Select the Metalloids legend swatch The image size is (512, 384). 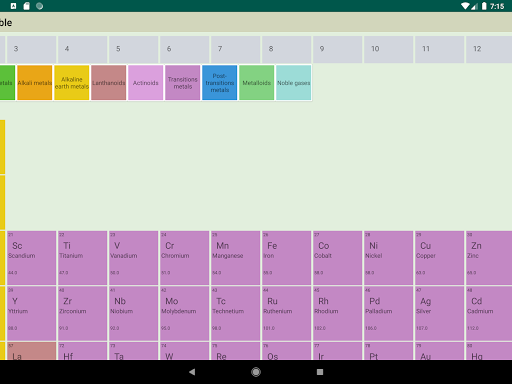pyautogui.click(x=257, y=83)
